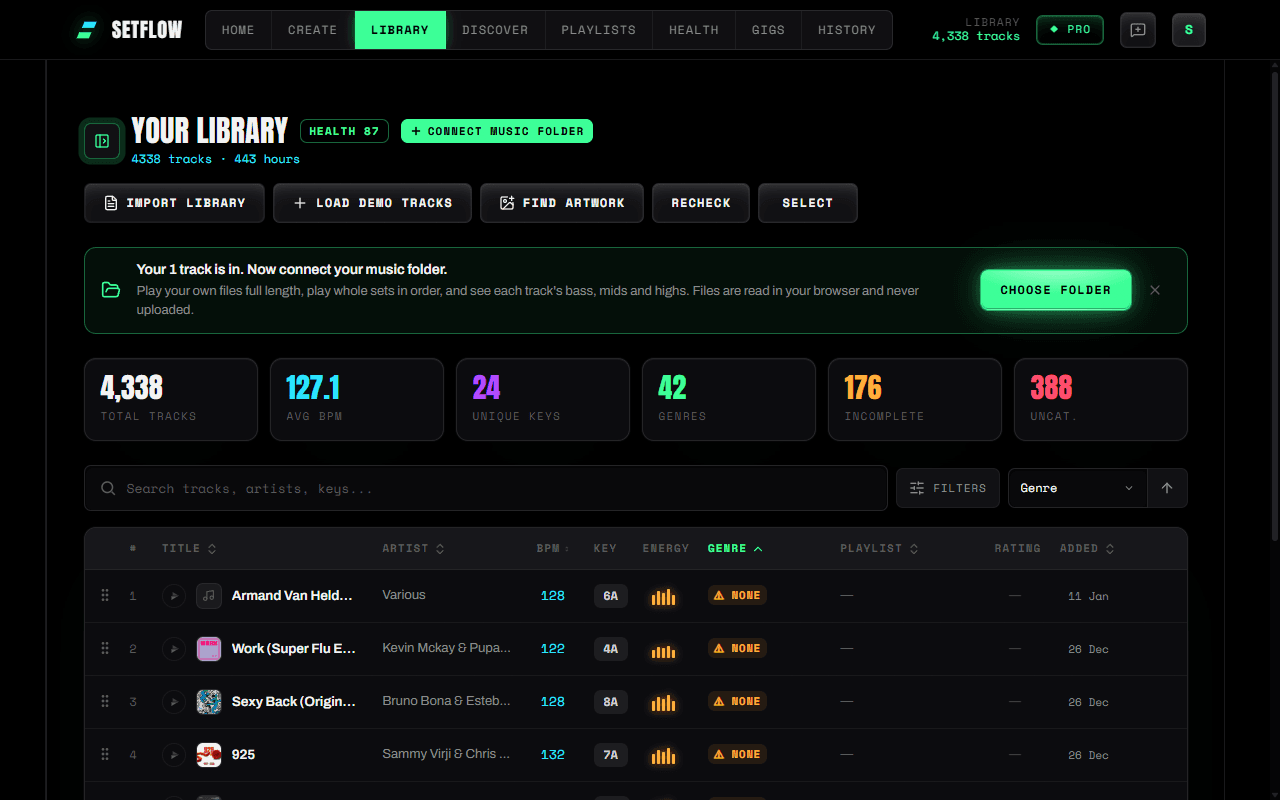Click the Health 87 badge
Screen dimensions: 1280x800
pos(344,131)
